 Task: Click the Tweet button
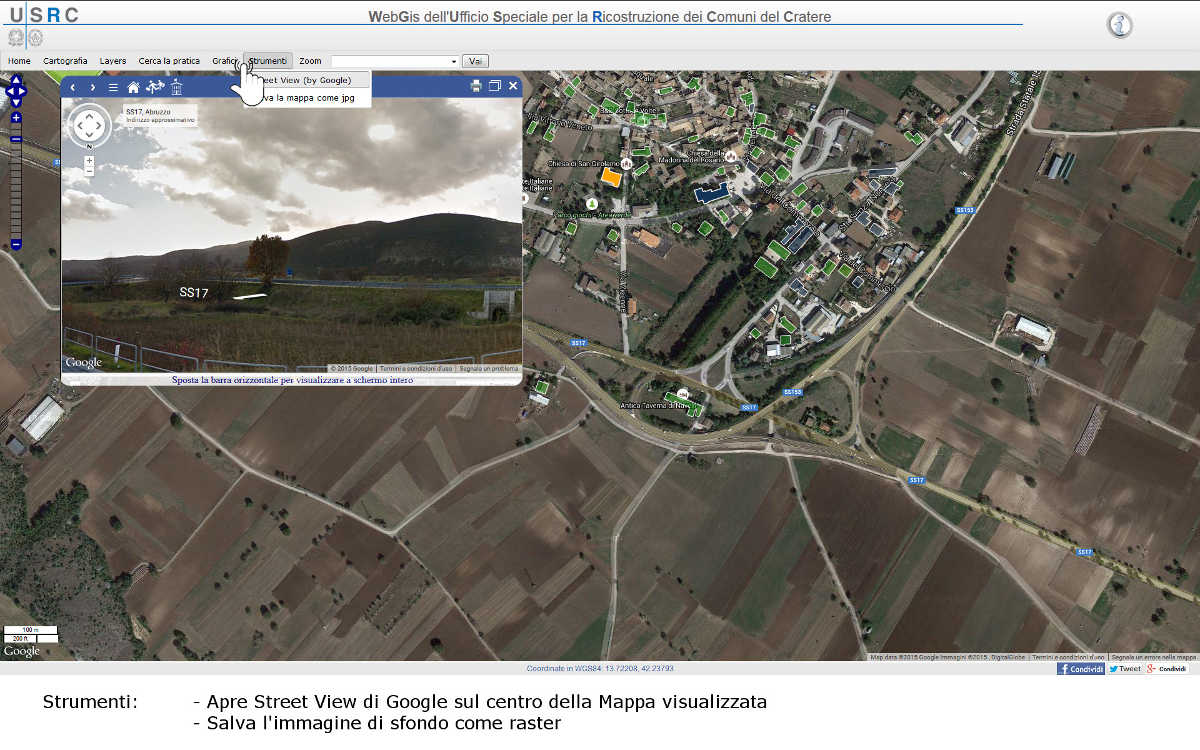pyautogui.click(x=1125, y=669)
